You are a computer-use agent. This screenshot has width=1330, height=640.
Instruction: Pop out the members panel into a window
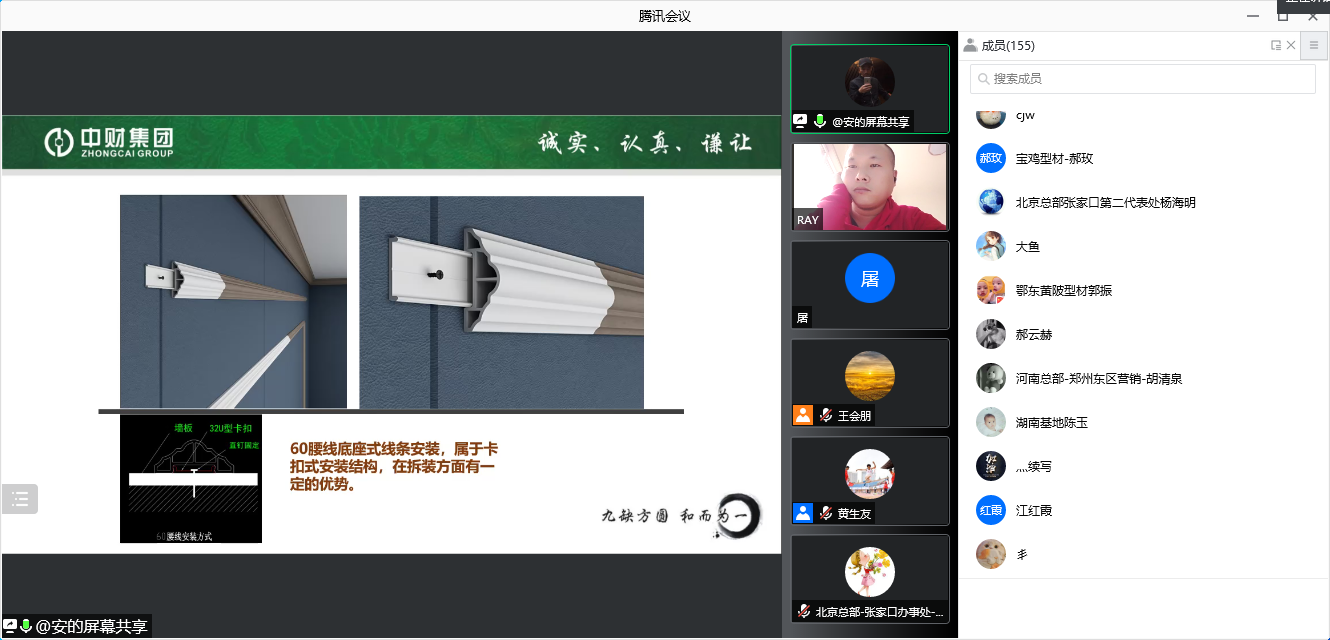[1276, 45]
